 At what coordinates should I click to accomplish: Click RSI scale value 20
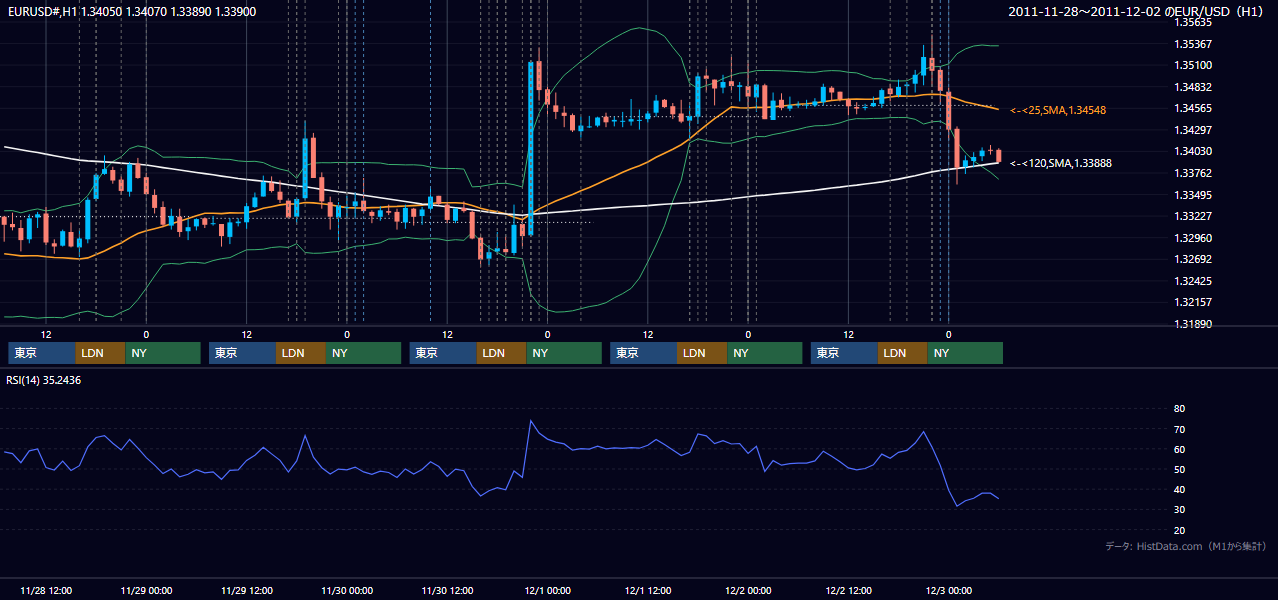click(1179, 530)
